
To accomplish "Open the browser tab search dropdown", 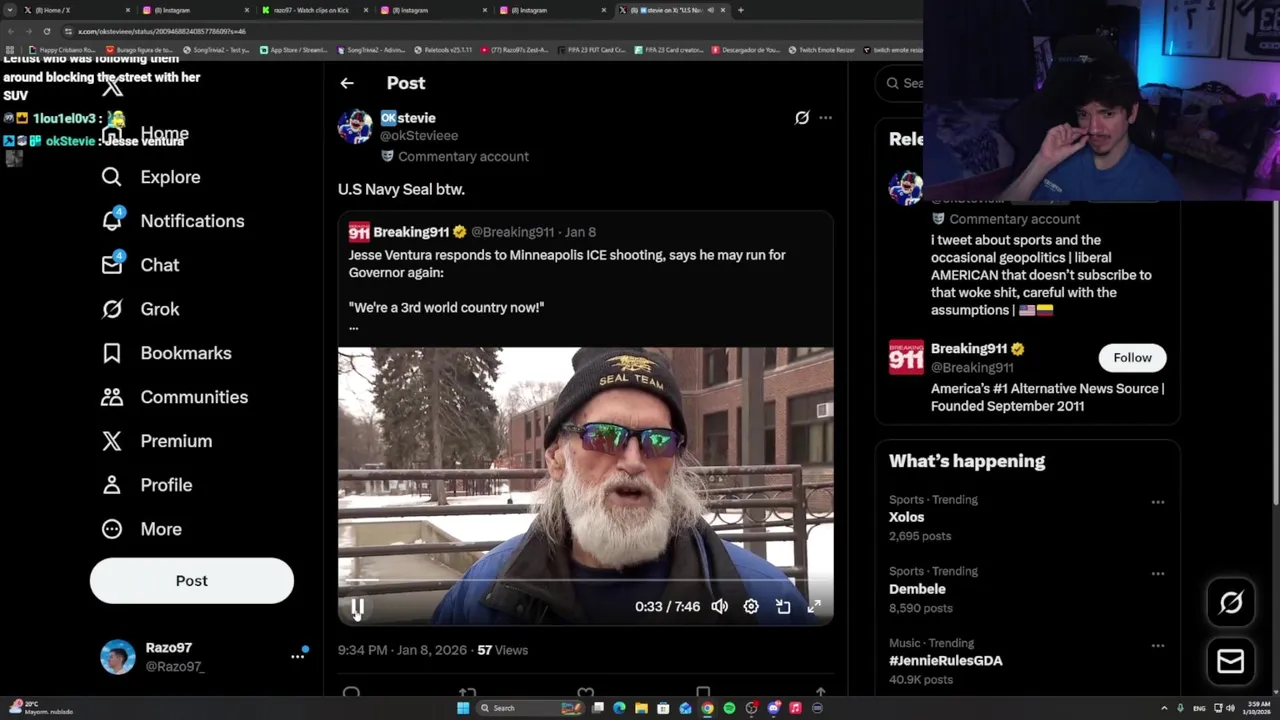I will point(12,10).
